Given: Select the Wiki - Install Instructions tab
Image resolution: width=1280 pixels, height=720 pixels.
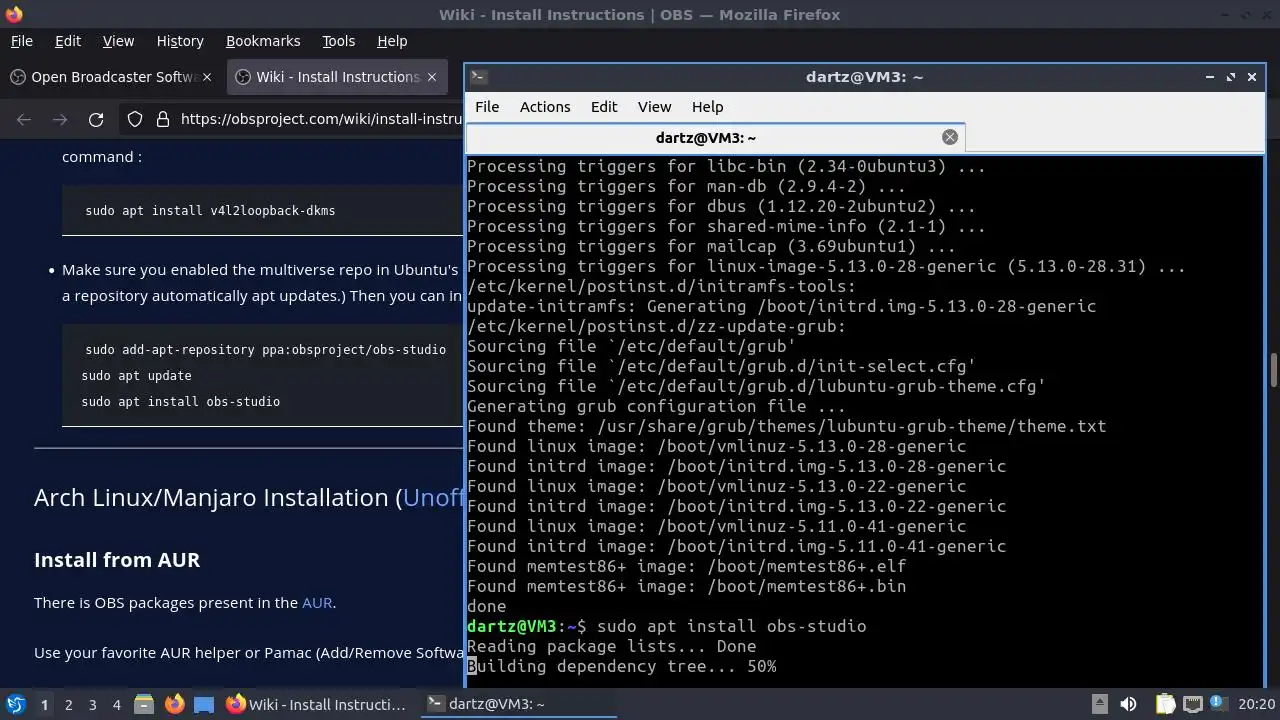Looking at the screenshot, I should point(337,77).
